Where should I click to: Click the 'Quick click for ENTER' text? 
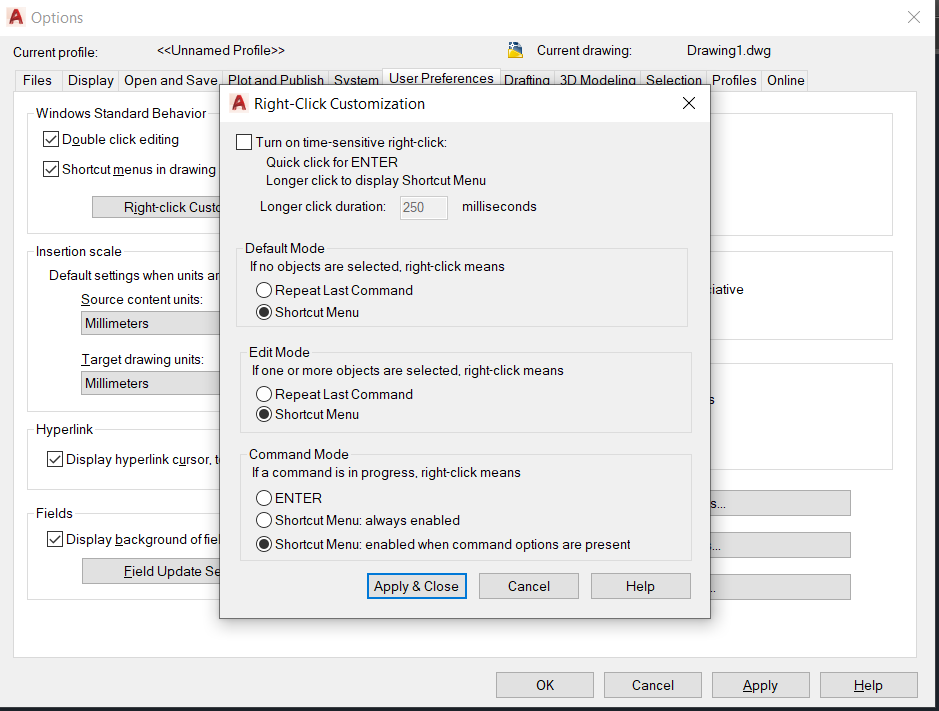point(332,162)
